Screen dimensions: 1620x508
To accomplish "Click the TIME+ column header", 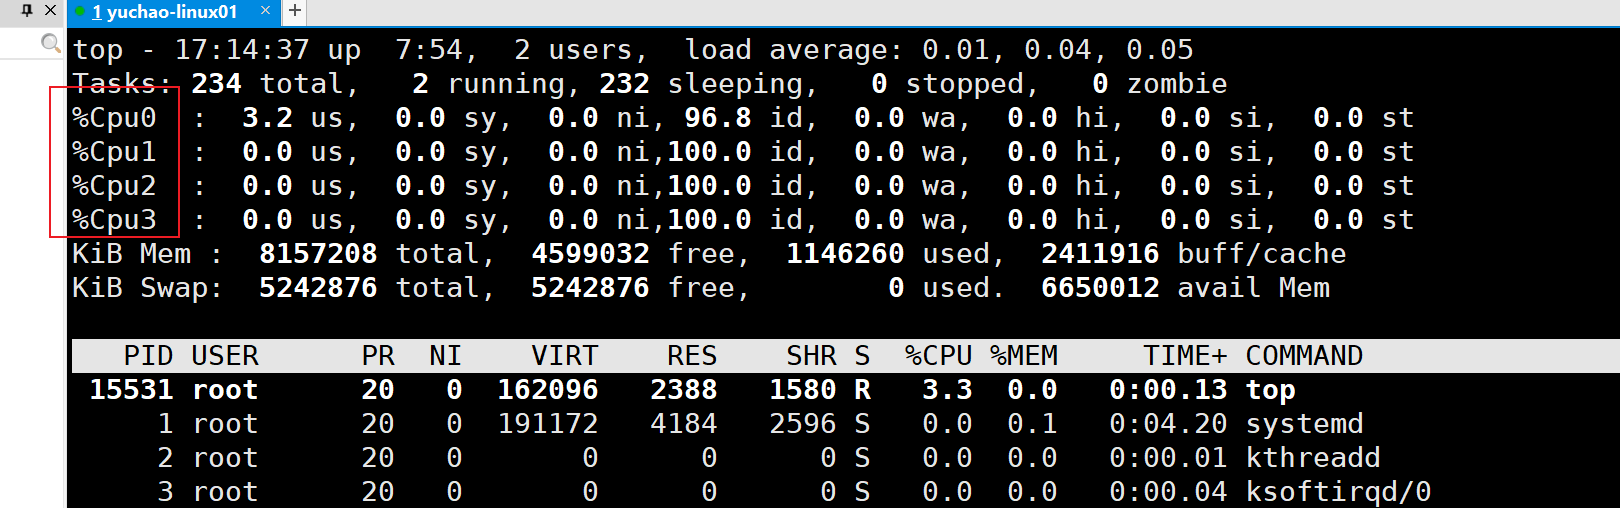I will tap(1185, 356).
